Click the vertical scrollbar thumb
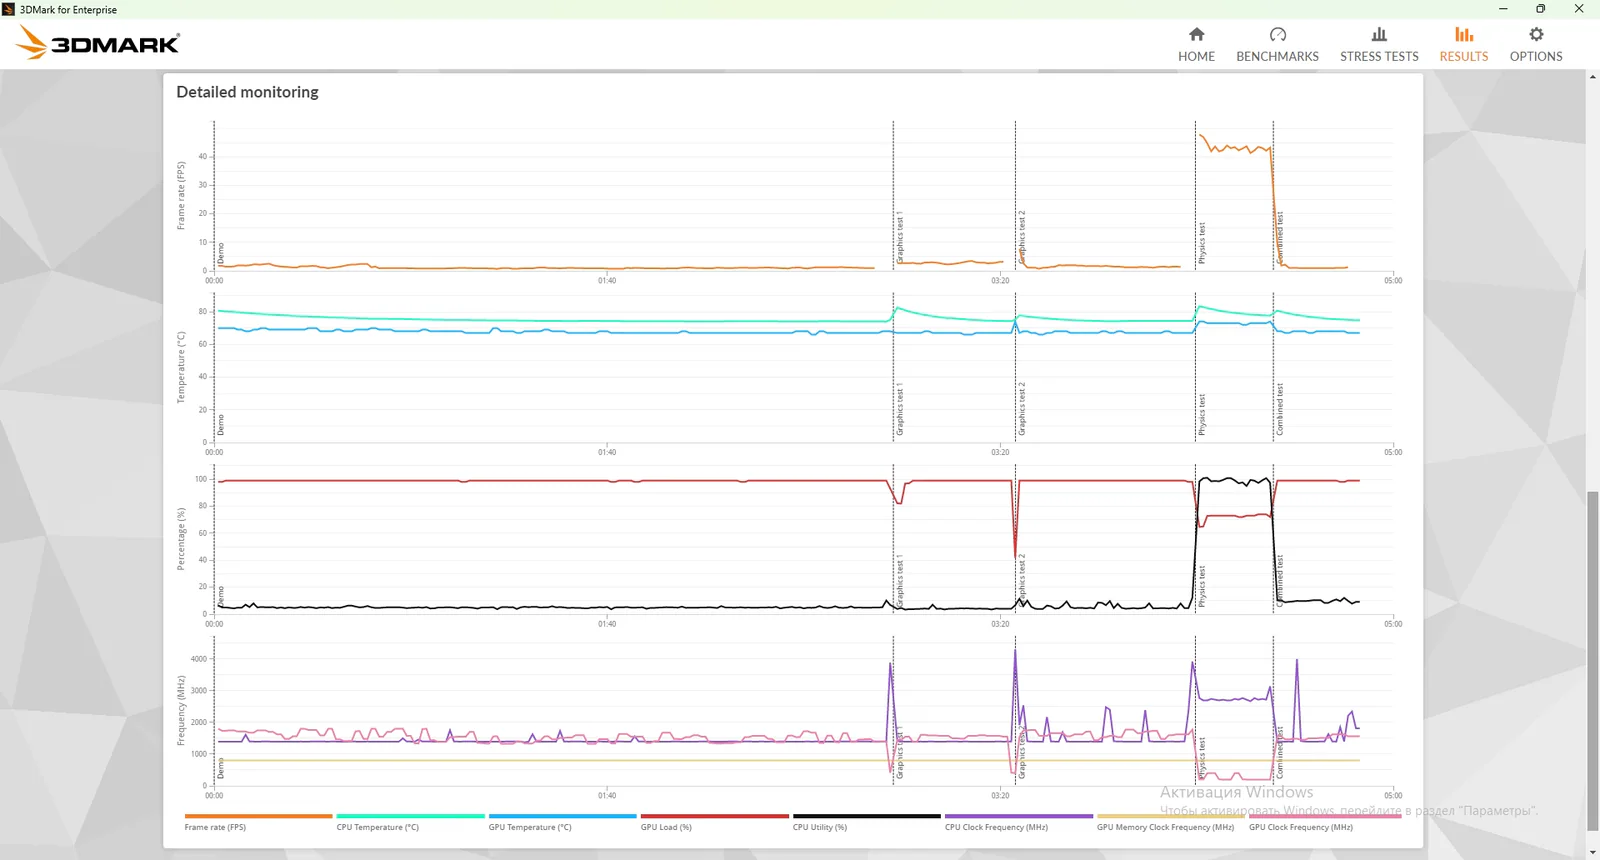 point(1592,661)
